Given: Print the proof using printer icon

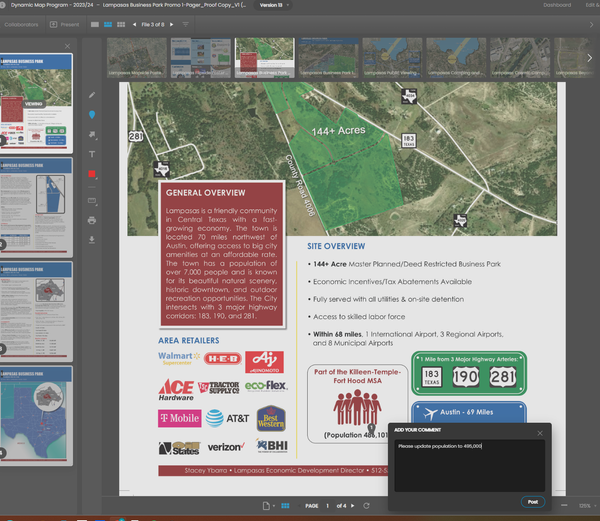Looking at the screenshot, I should 92,220.
